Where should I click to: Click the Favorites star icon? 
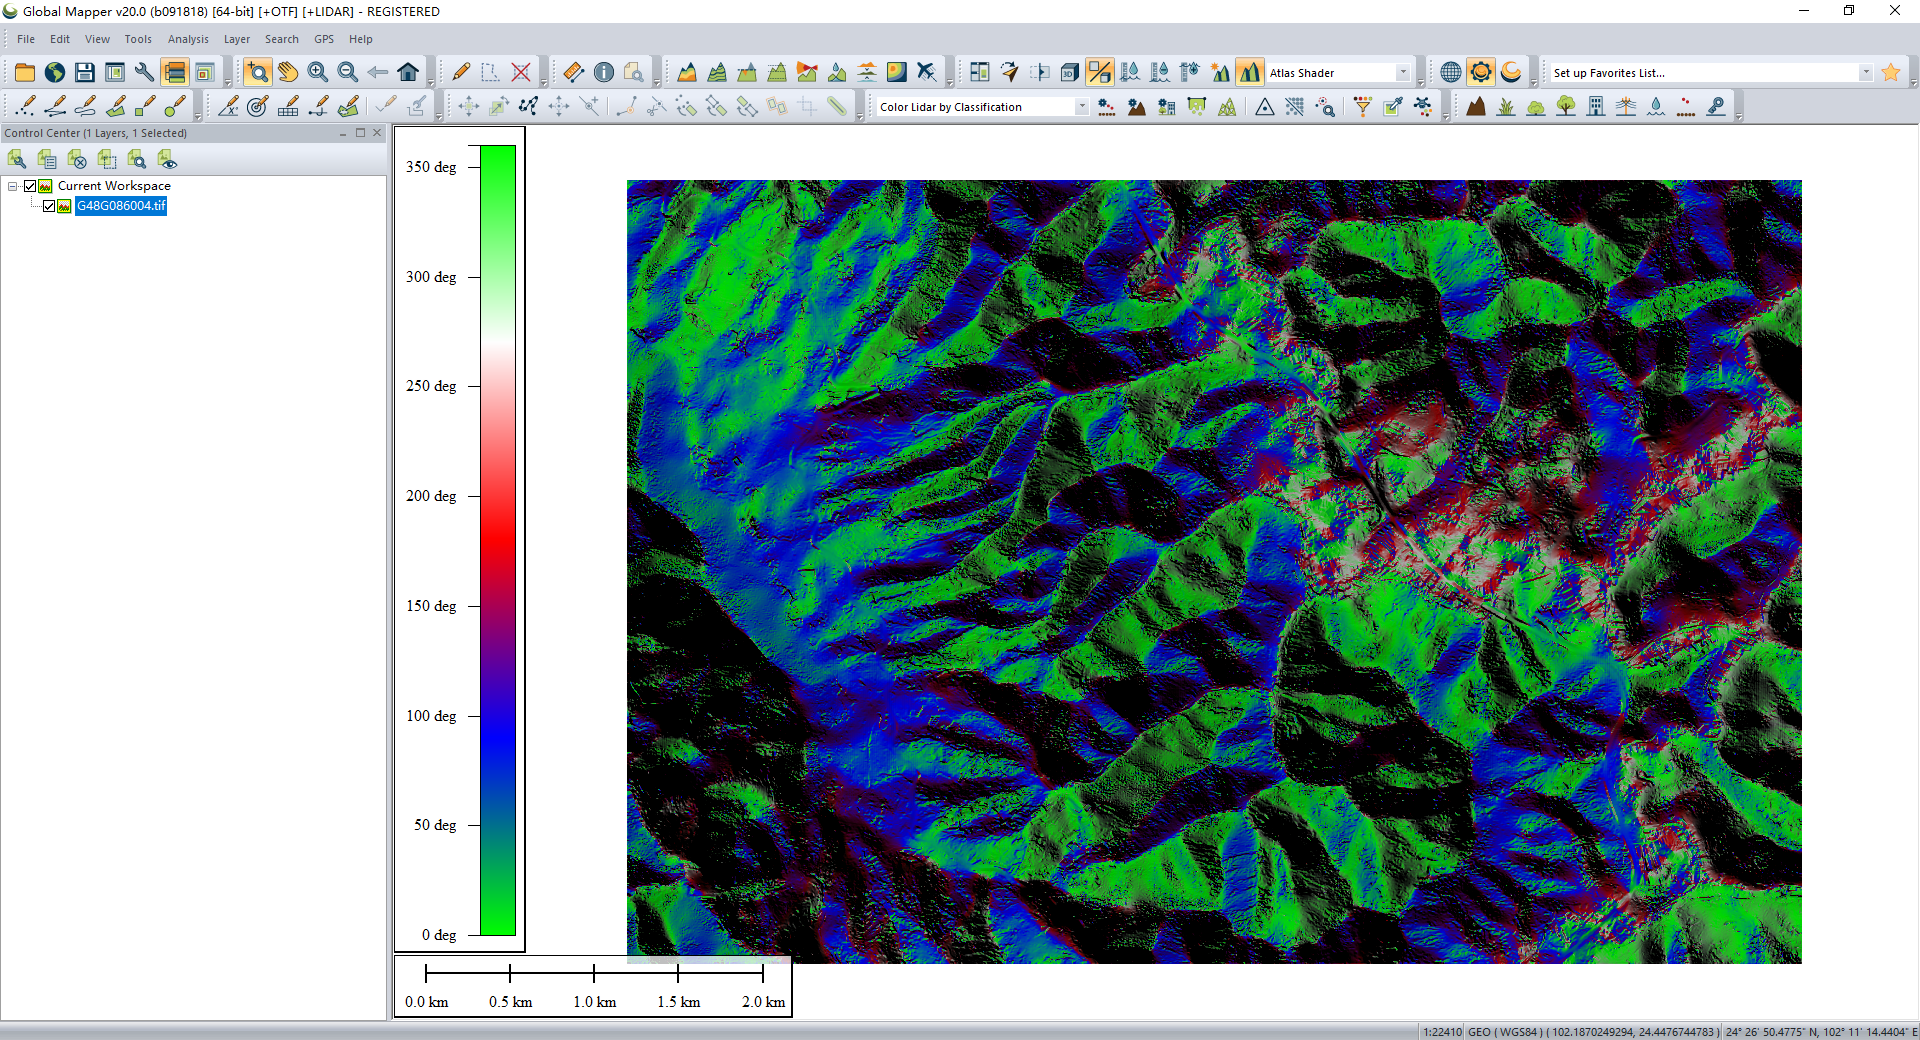click(1890, 72)
